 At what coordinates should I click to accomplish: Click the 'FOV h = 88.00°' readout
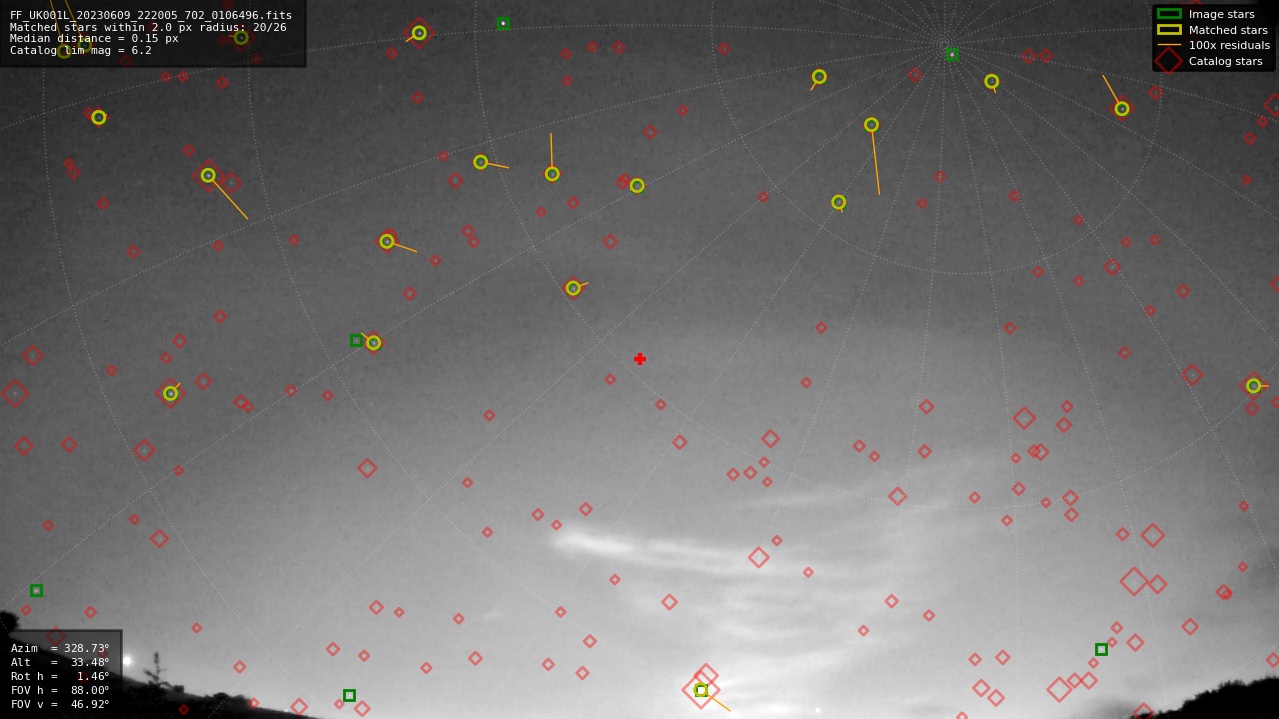pyautogui.click(x=60, y=690)
